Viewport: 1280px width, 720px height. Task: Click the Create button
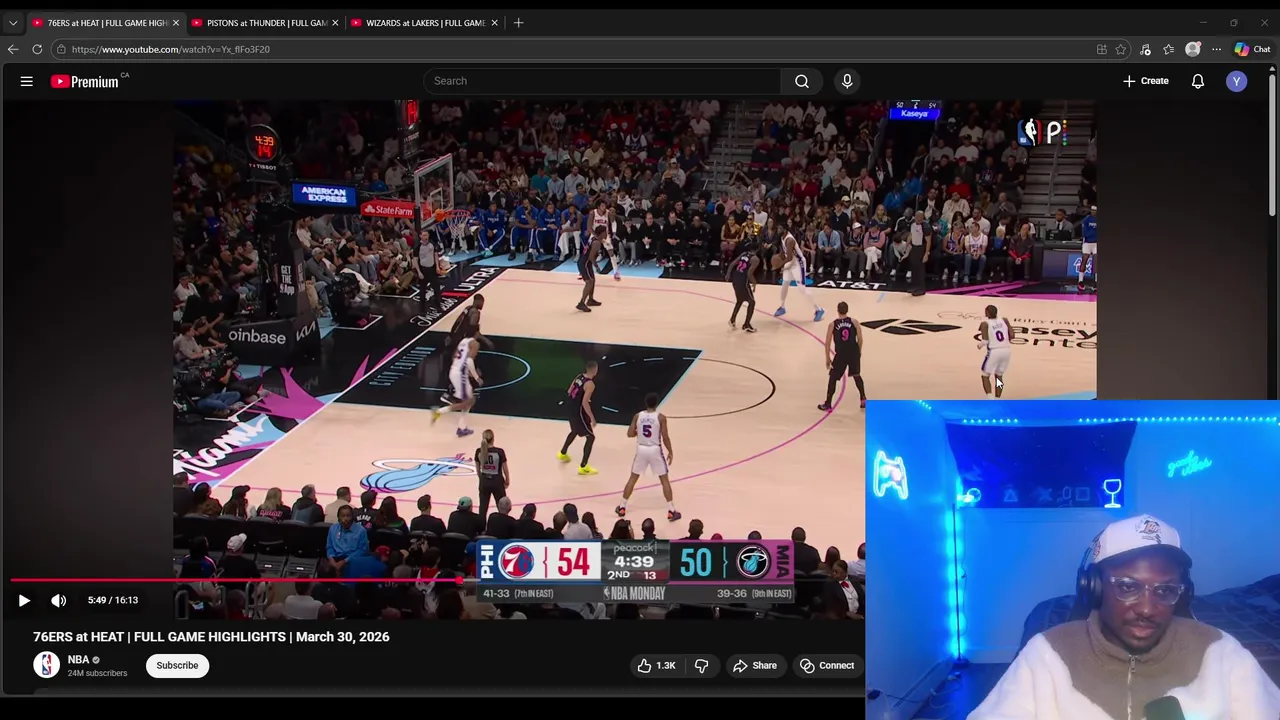(1146, 81)
